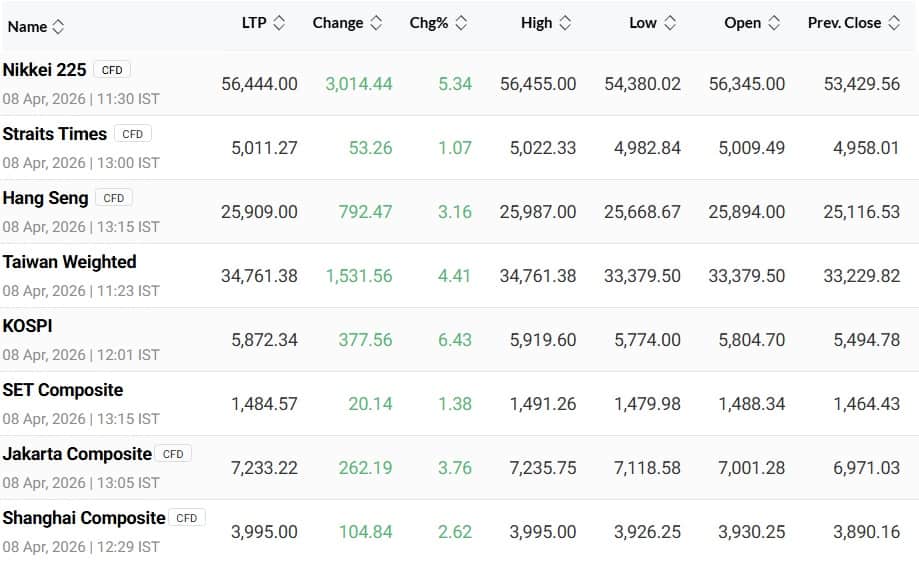This screenshot has width=919, height=575.
Task: Select Straits Times high 5,022.33
Action: pos(543,148)
